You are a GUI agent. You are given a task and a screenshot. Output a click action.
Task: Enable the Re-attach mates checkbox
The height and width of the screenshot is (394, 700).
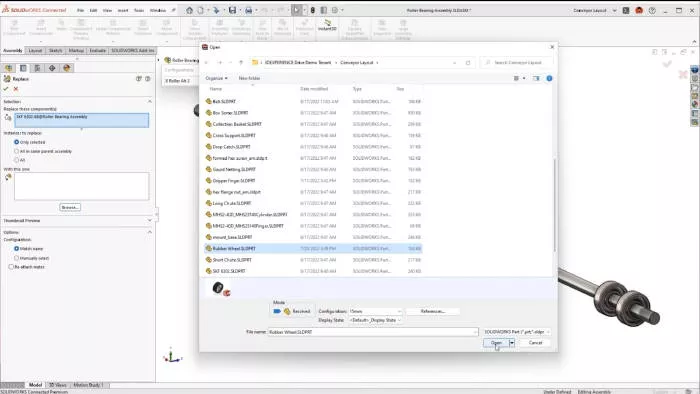click(11, 267)
